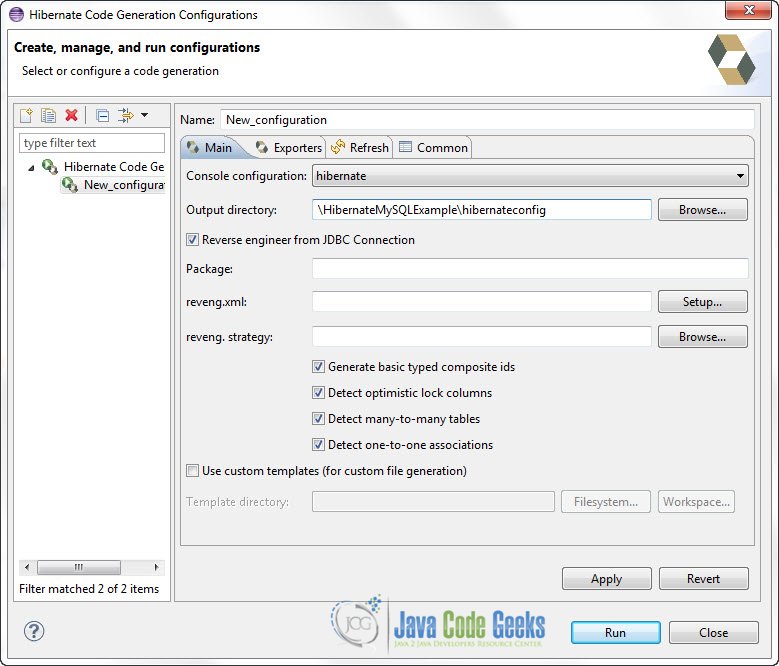
Task: Click the type filter text field
Action: (x=92, y=143)
